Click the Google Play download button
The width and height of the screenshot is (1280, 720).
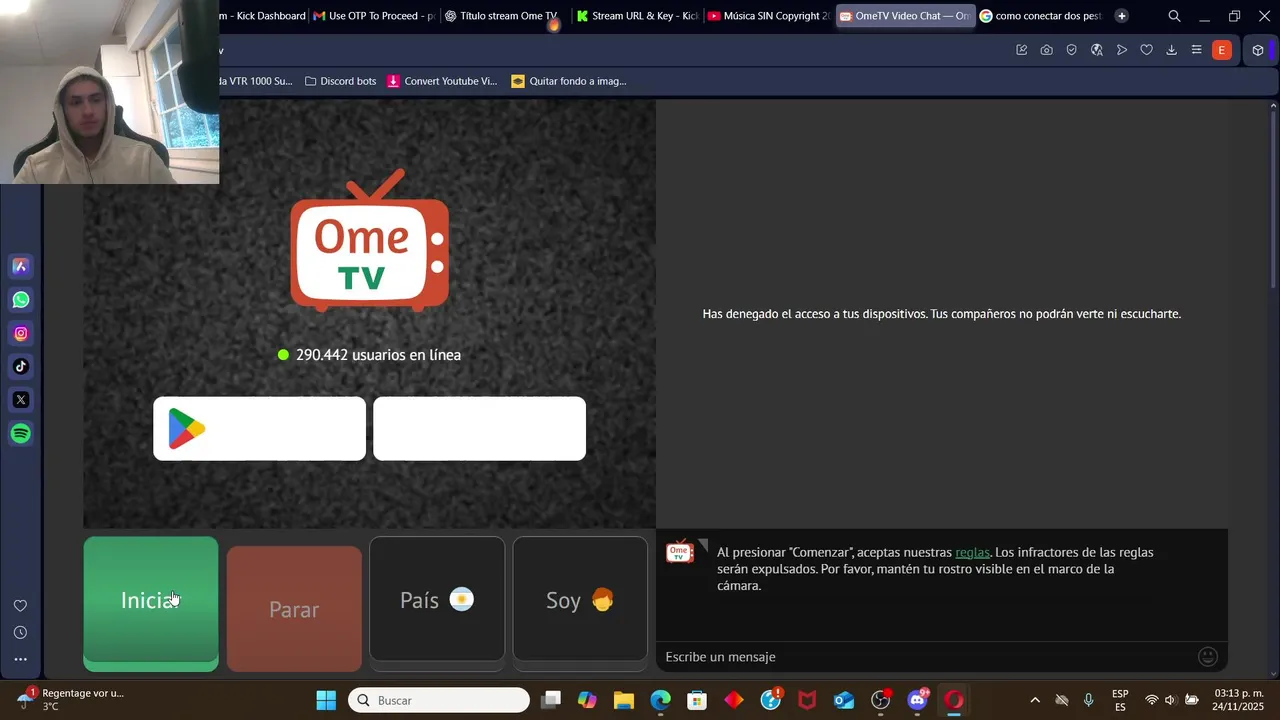pos(260,429)
